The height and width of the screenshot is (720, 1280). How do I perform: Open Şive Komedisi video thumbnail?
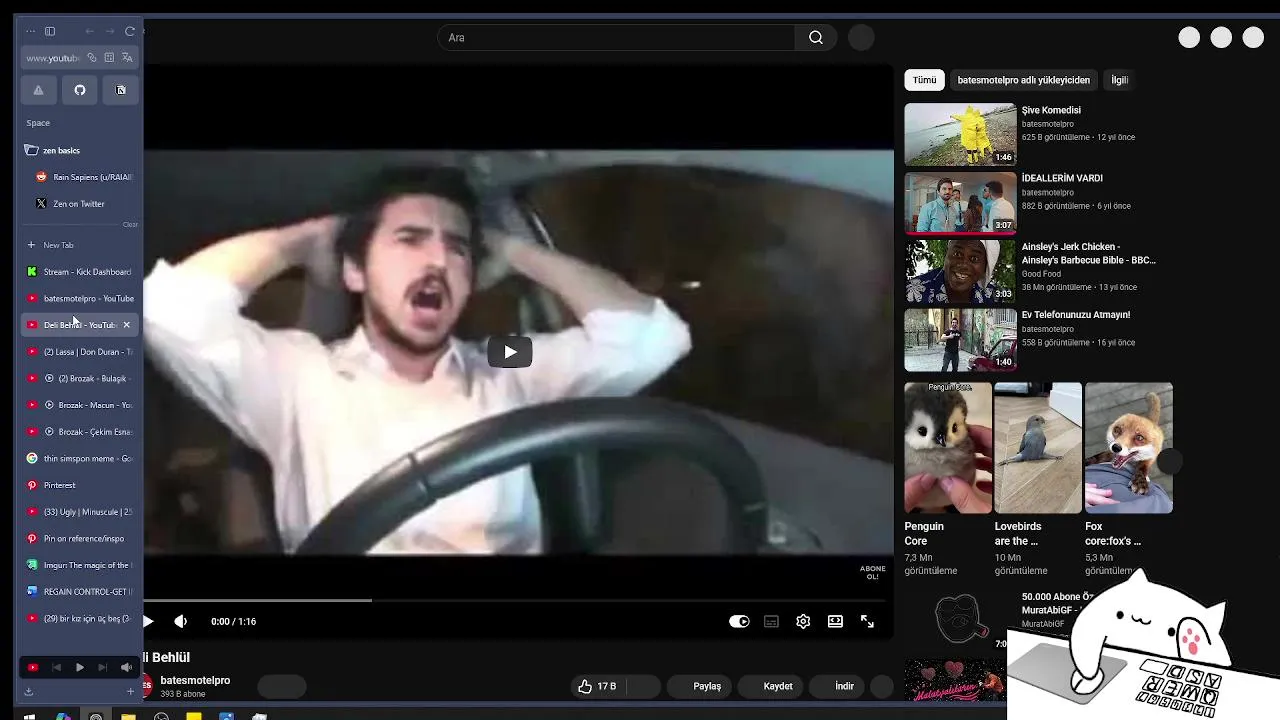pos(960,134)
